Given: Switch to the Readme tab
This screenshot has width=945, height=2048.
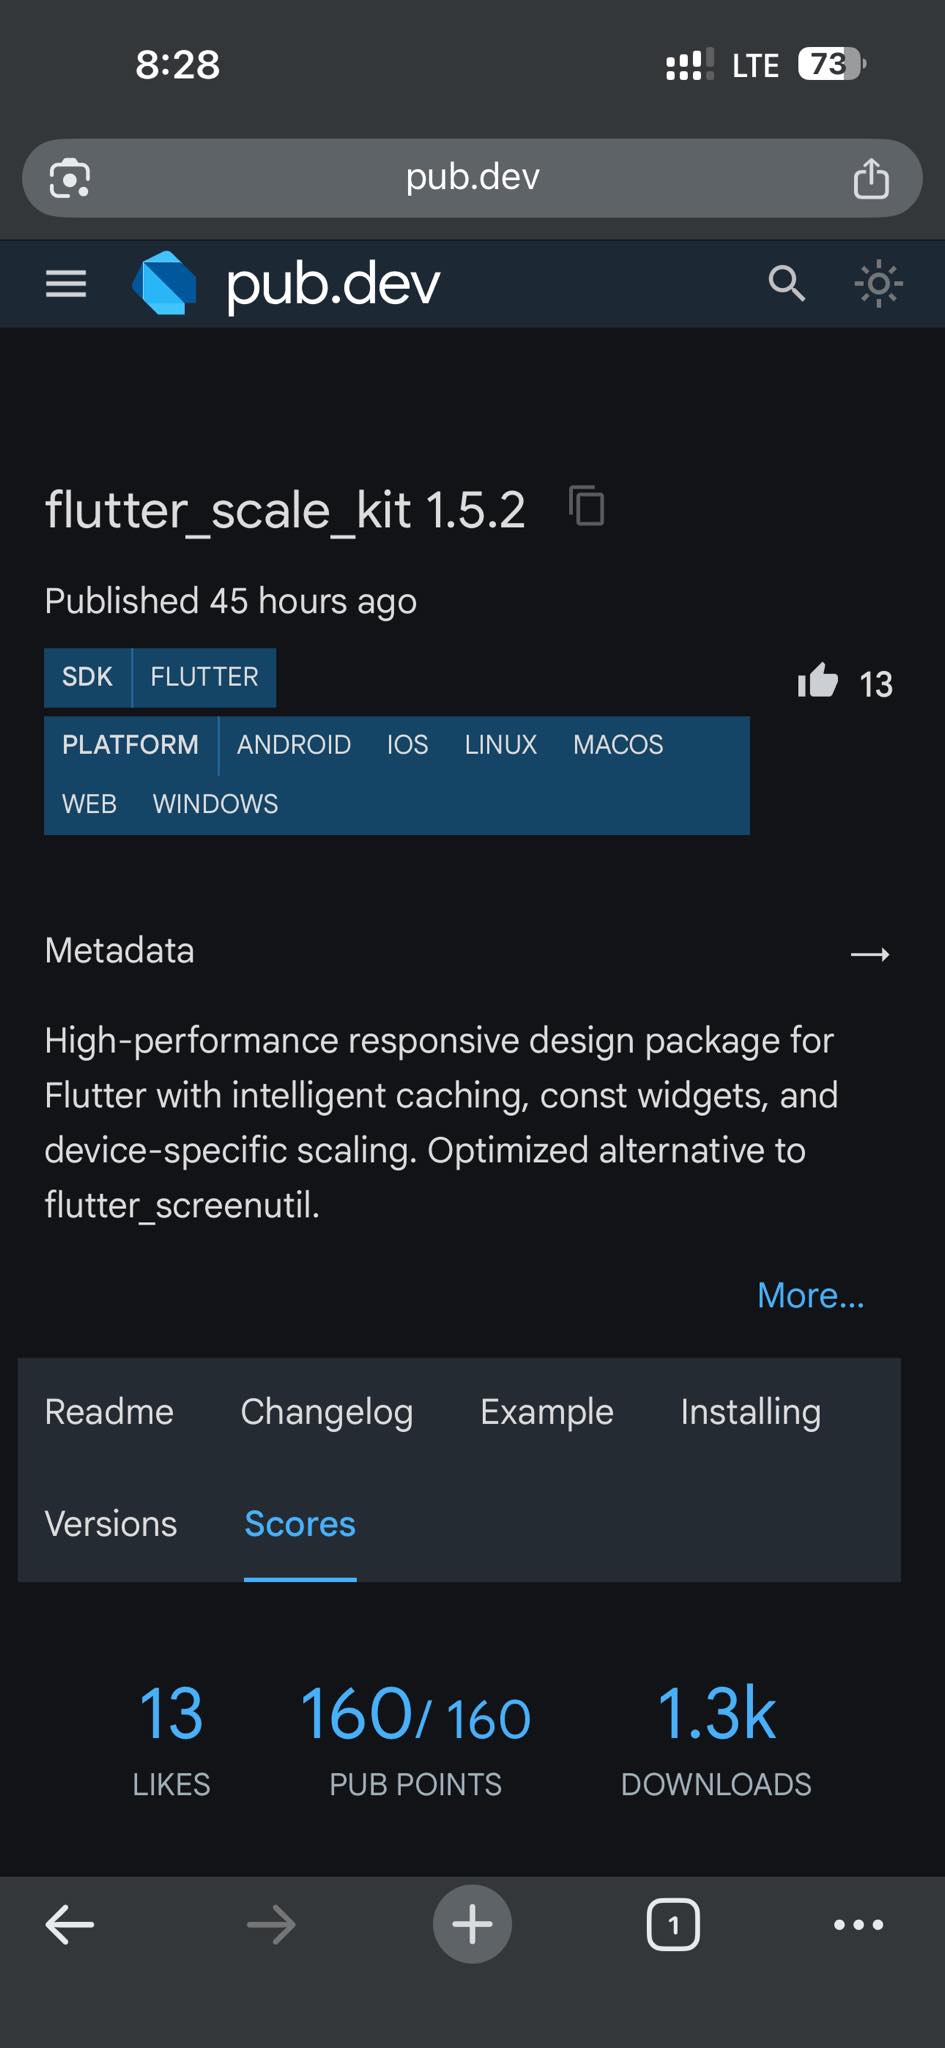Looking at the screenshot, I should (109, 1412).
